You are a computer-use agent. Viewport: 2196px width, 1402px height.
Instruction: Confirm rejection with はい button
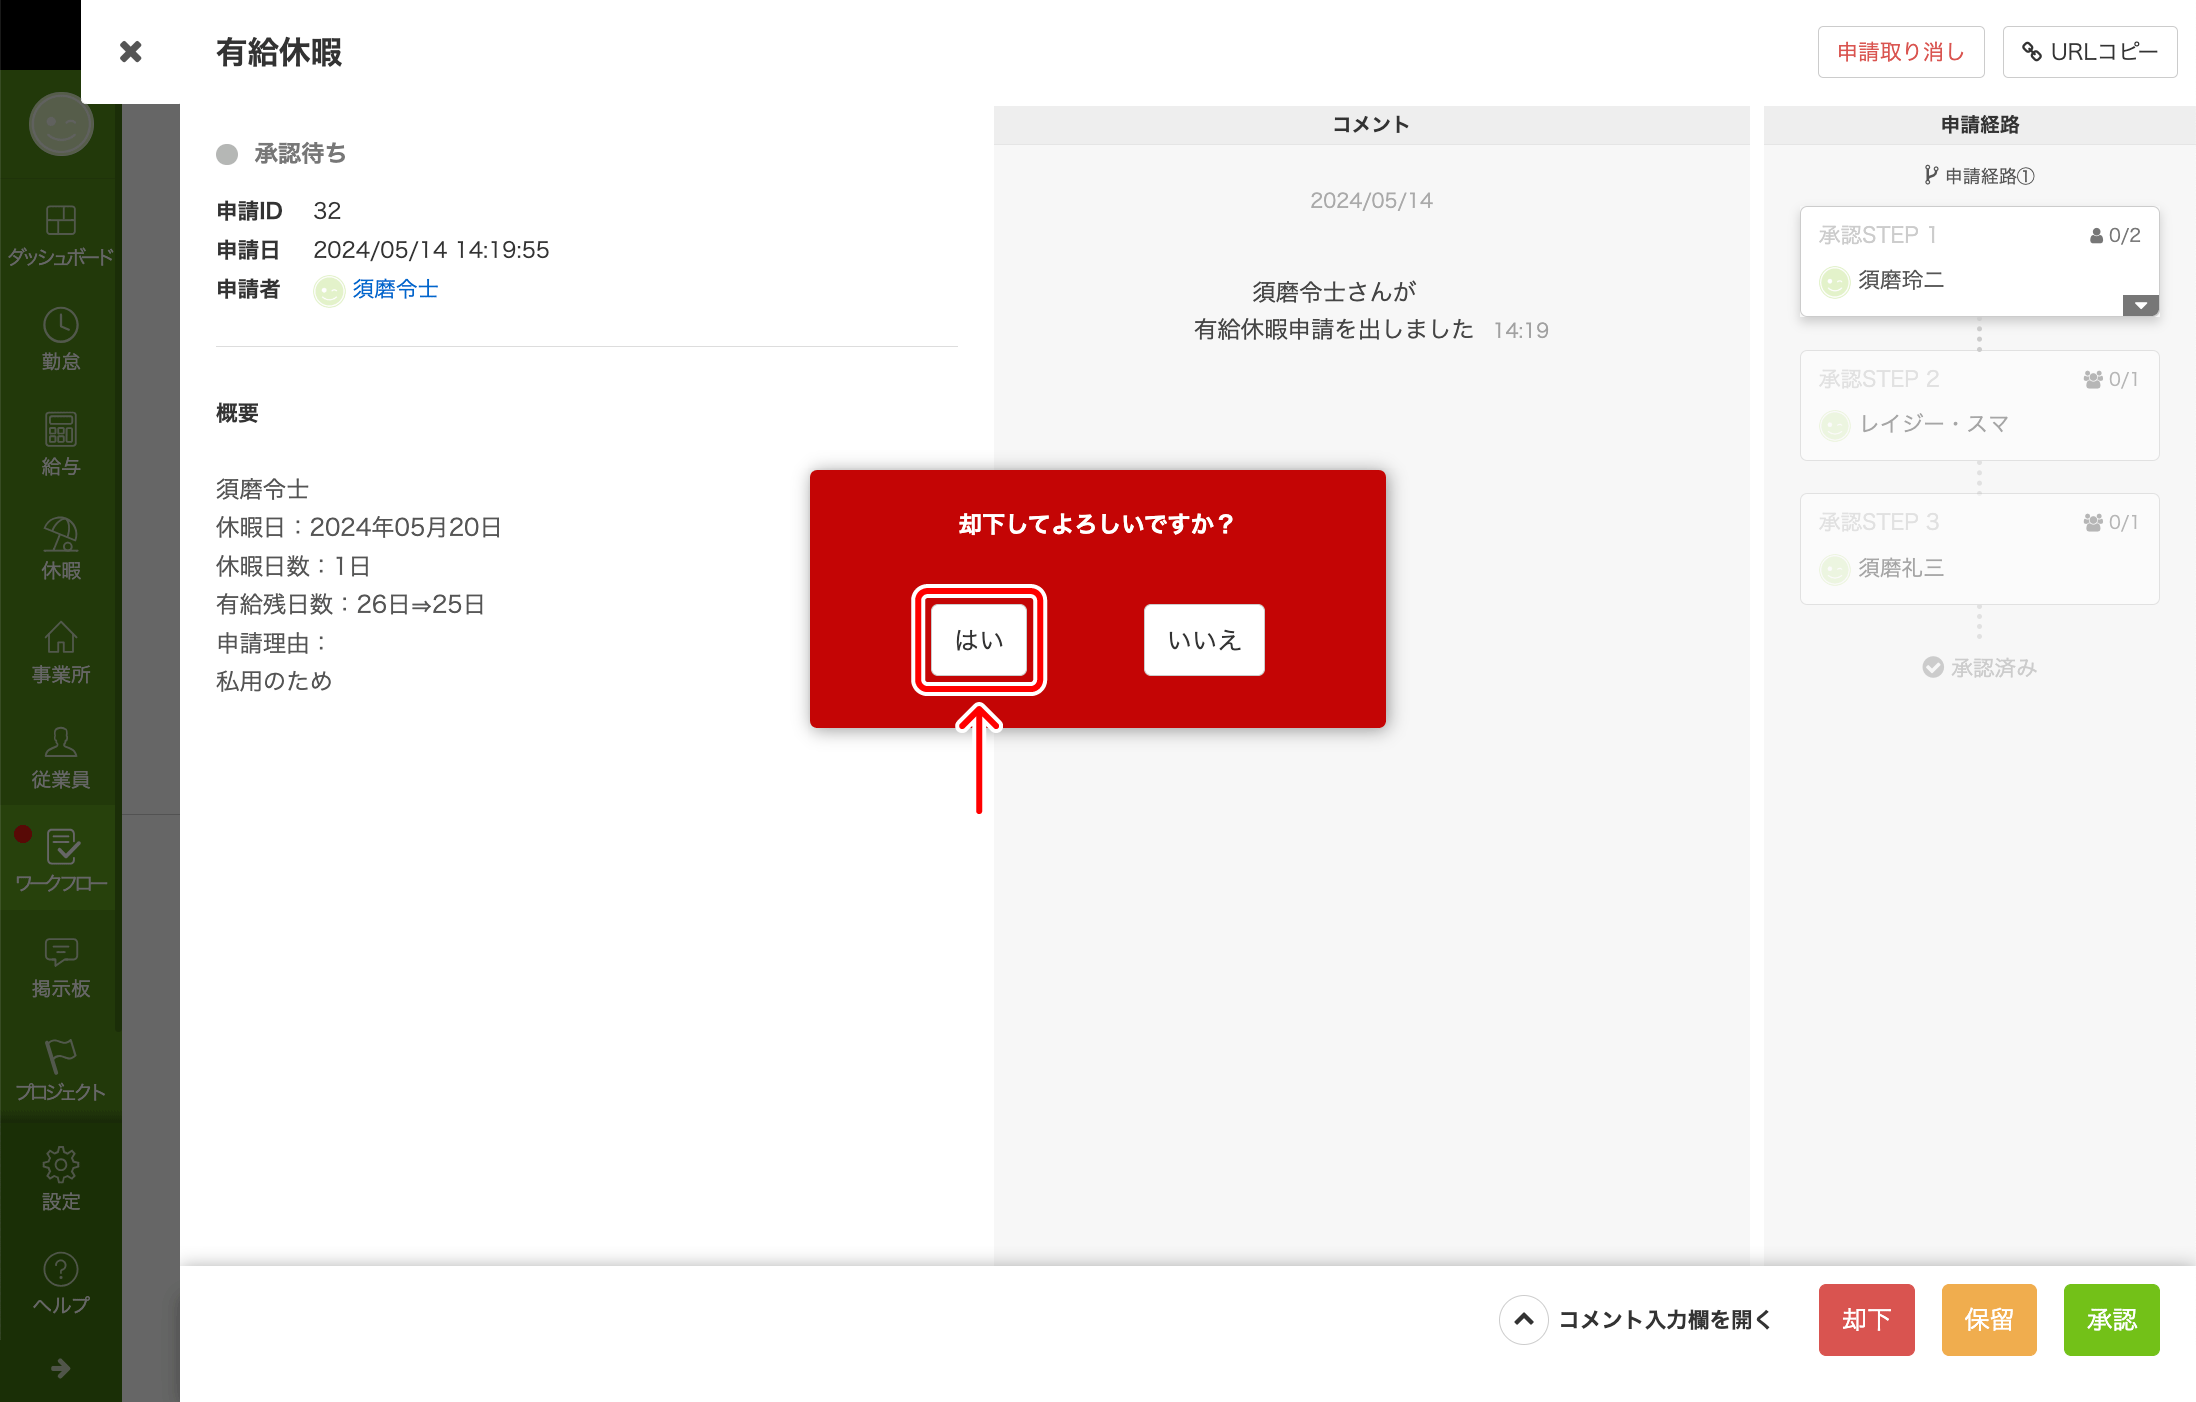coord(978,640)
